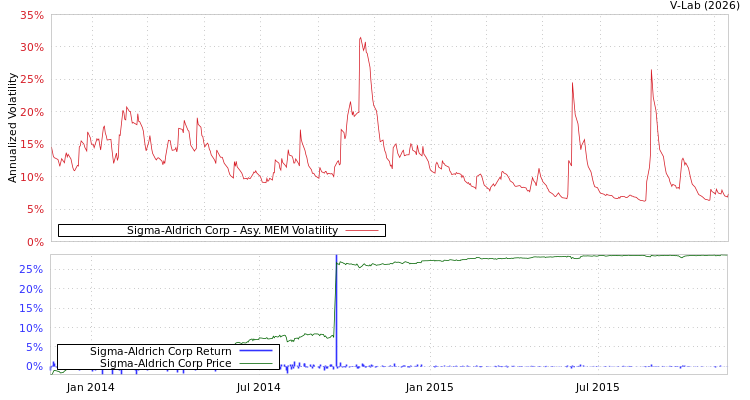Click the 35% label on the volatility axis
This screenshot has width=750, height=400.
(x=32, y=16)
